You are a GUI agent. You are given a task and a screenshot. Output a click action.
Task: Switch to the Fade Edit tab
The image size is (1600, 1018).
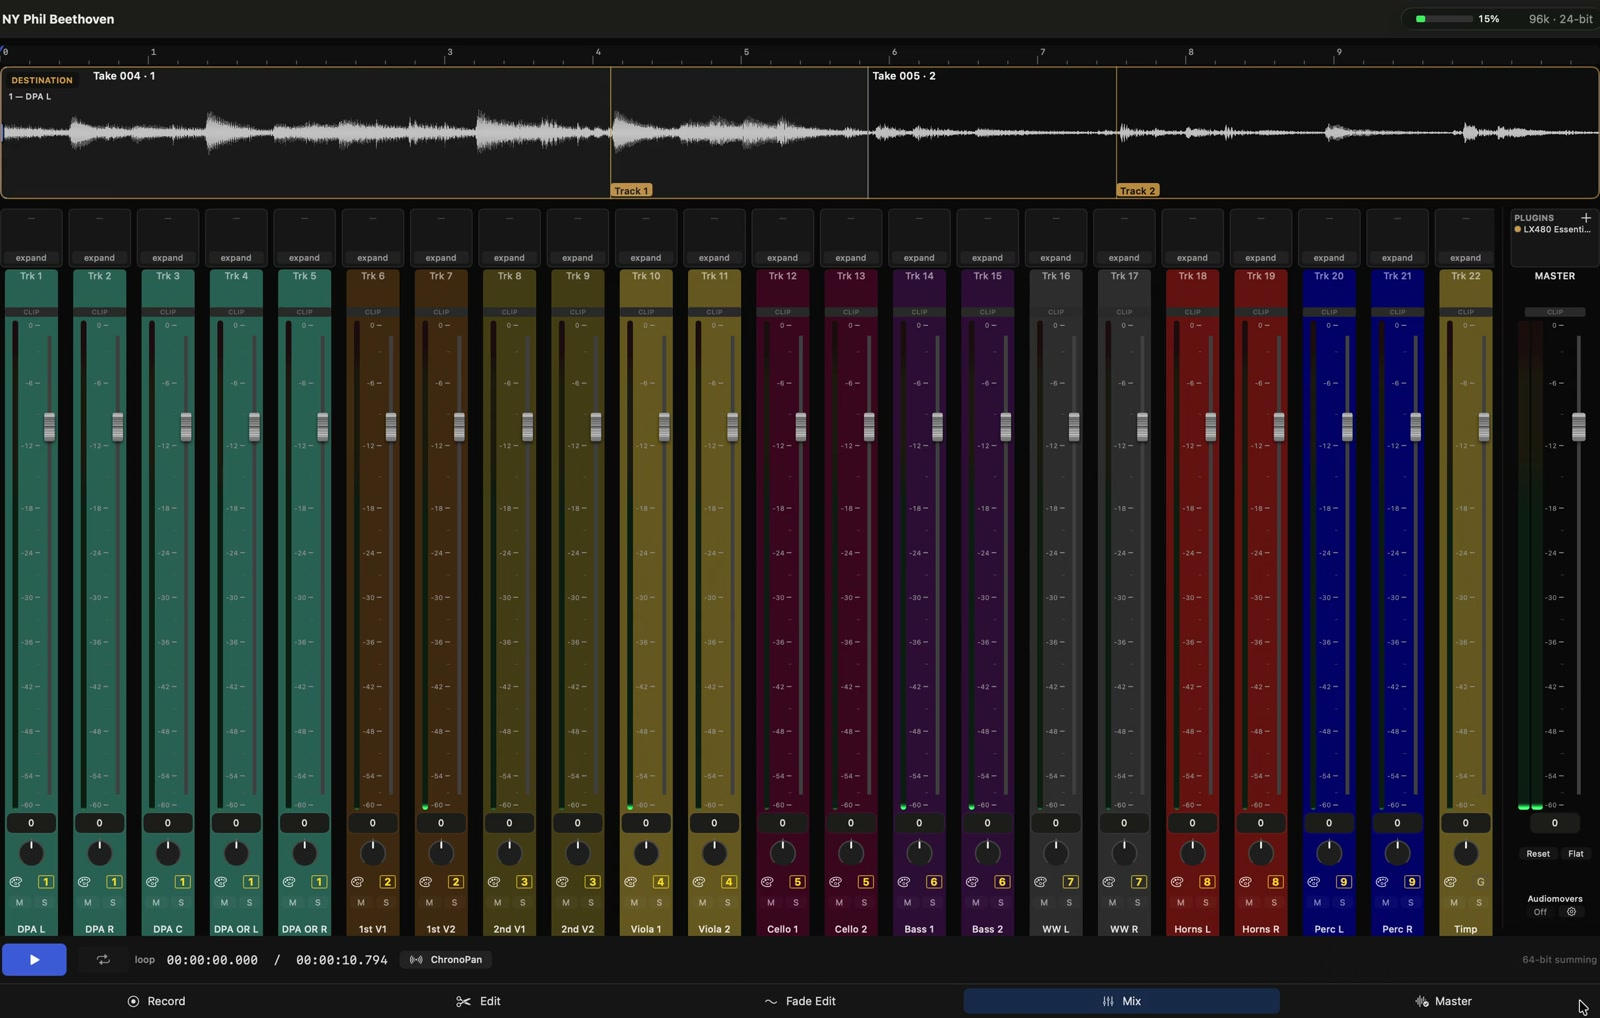tap(800, 1001)
